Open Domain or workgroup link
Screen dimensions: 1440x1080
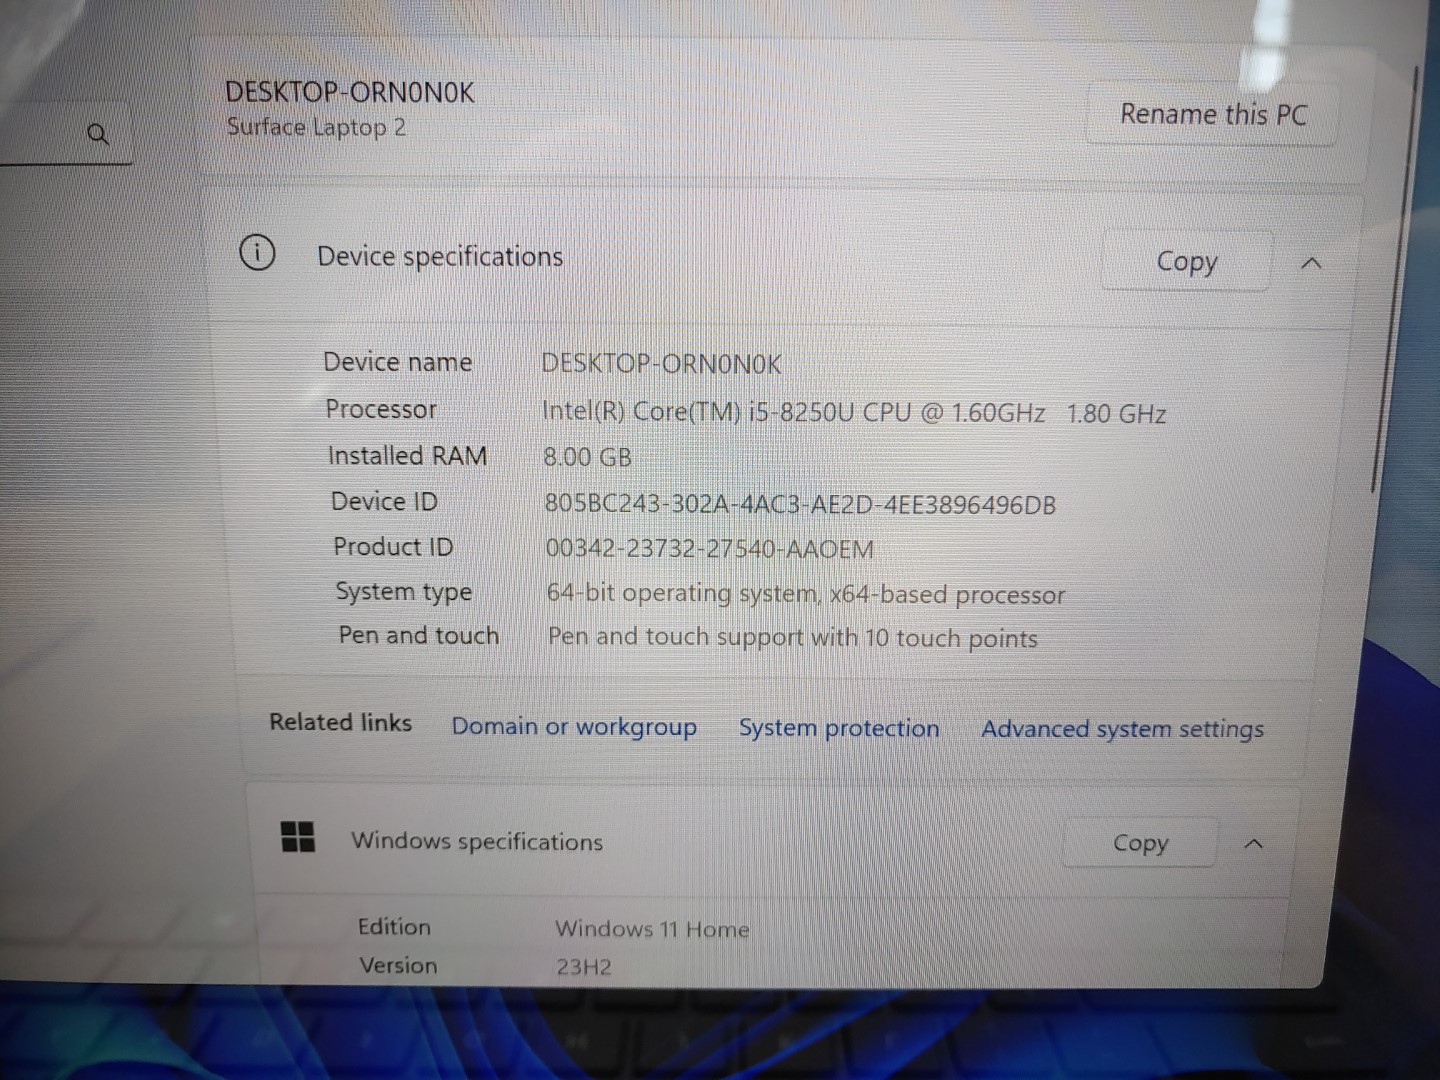tap(574, 726)
